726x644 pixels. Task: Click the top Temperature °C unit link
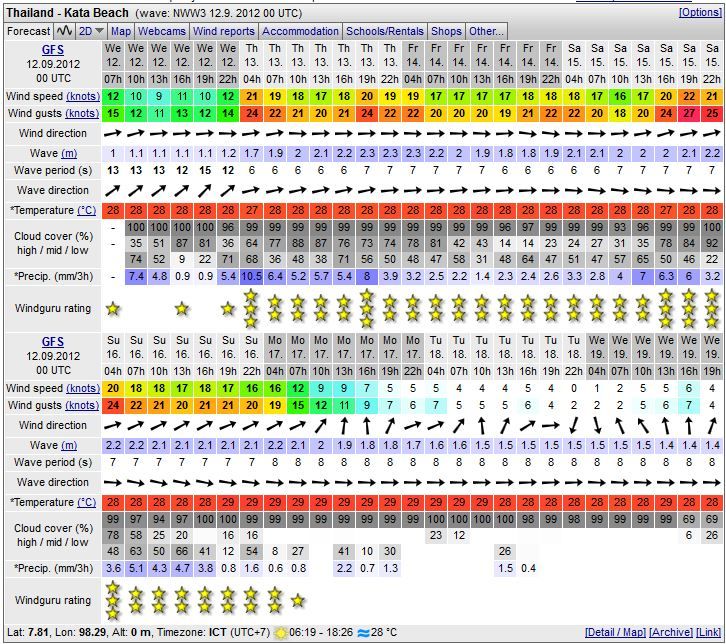88,210
